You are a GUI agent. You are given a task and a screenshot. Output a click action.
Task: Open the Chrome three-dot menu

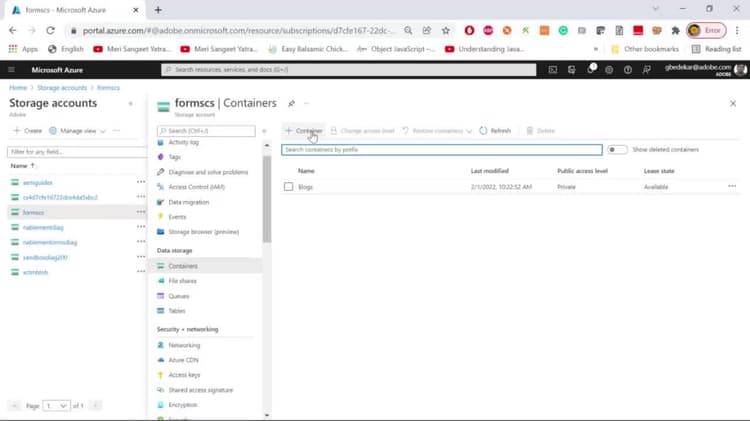737,31
